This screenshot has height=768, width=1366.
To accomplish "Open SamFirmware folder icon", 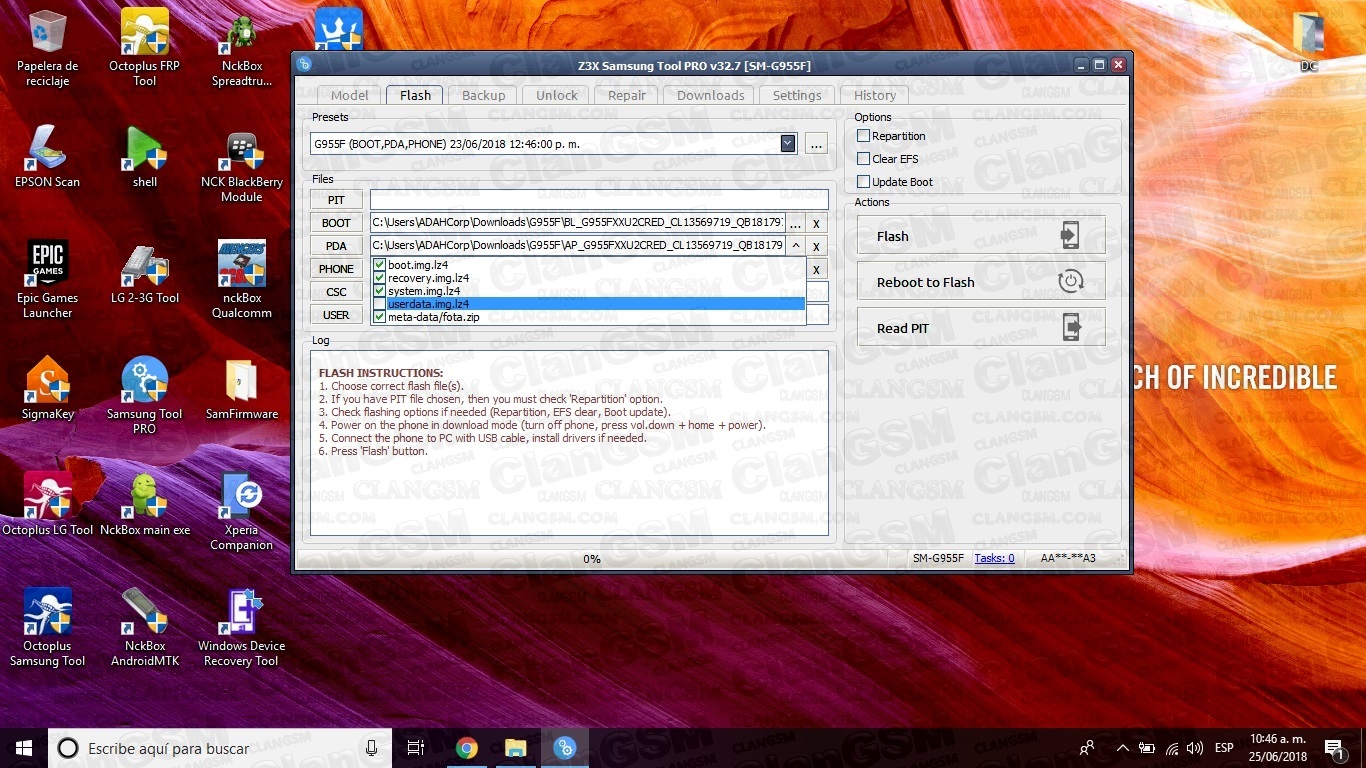I will [242, 388].
